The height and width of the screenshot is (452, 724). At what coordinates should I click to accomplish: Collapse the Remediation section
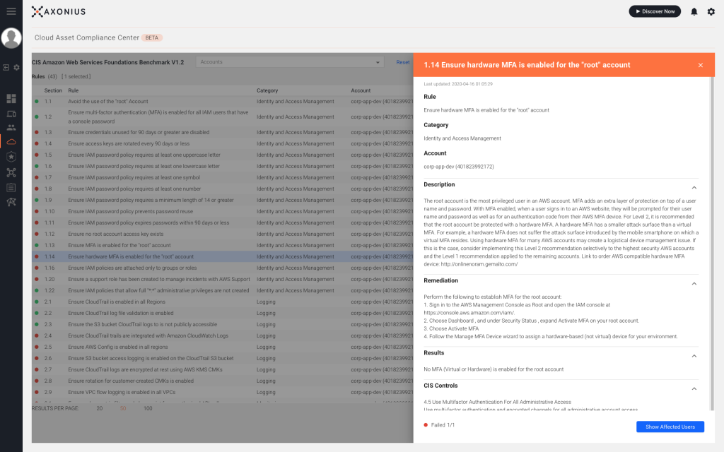tap(694, 283)
